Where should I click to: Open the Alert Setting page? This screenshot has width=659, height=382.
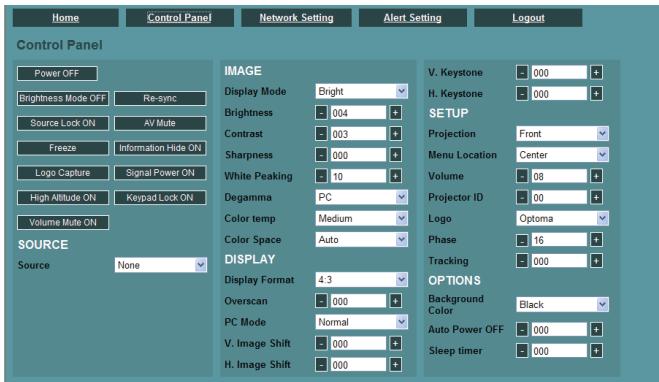click(x=413, y=18)
